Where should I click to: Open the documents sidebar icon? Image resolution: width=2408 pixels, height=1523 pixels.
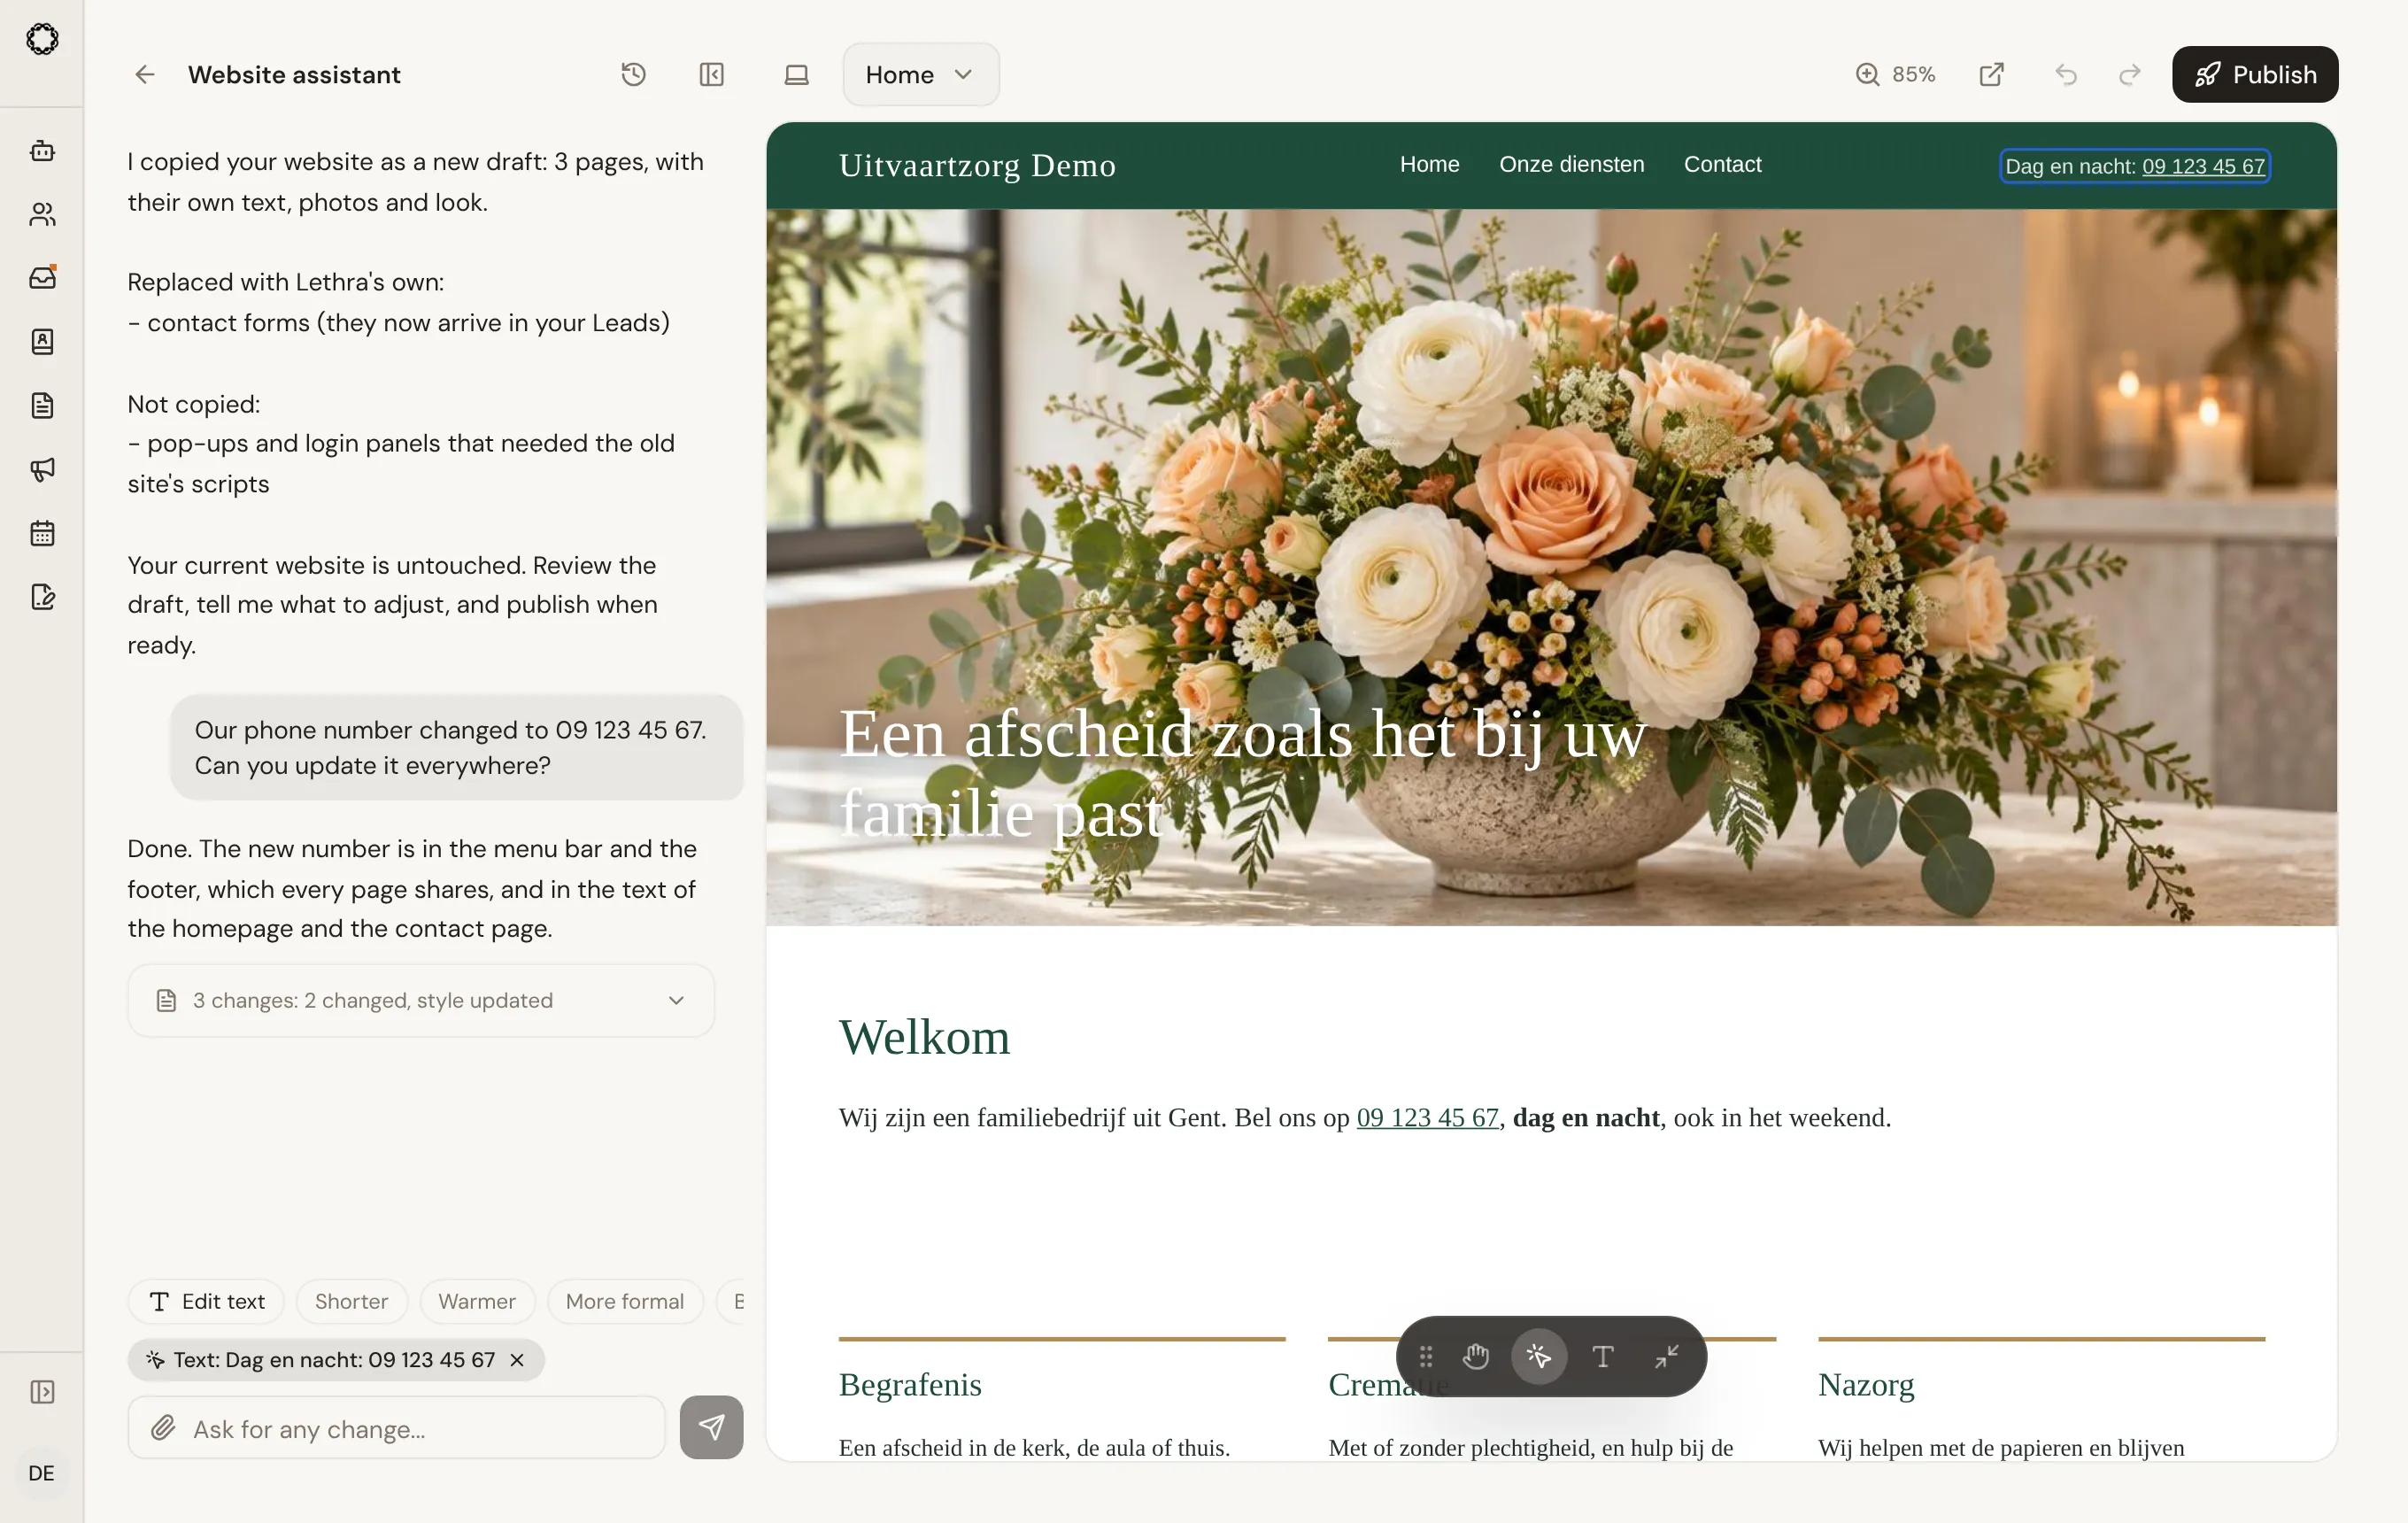pyautogui.click(x=42, y=406)
